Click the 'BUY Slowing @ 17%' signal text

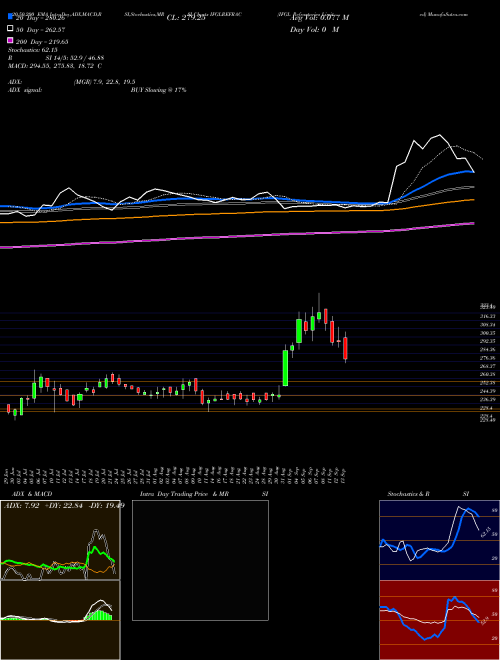[x=159, y=90]
